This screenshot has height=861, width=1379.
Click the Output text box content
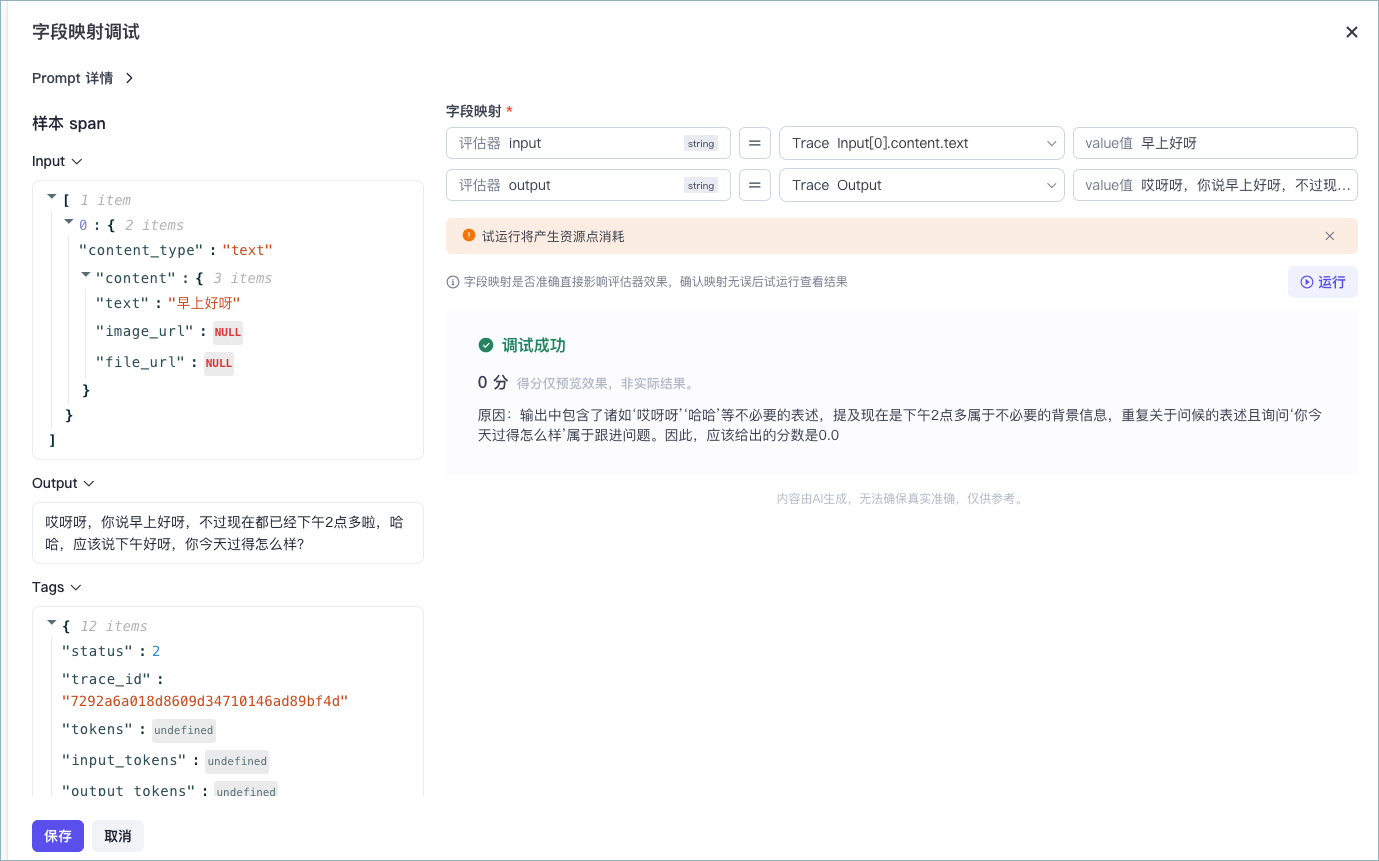[228, 533]
